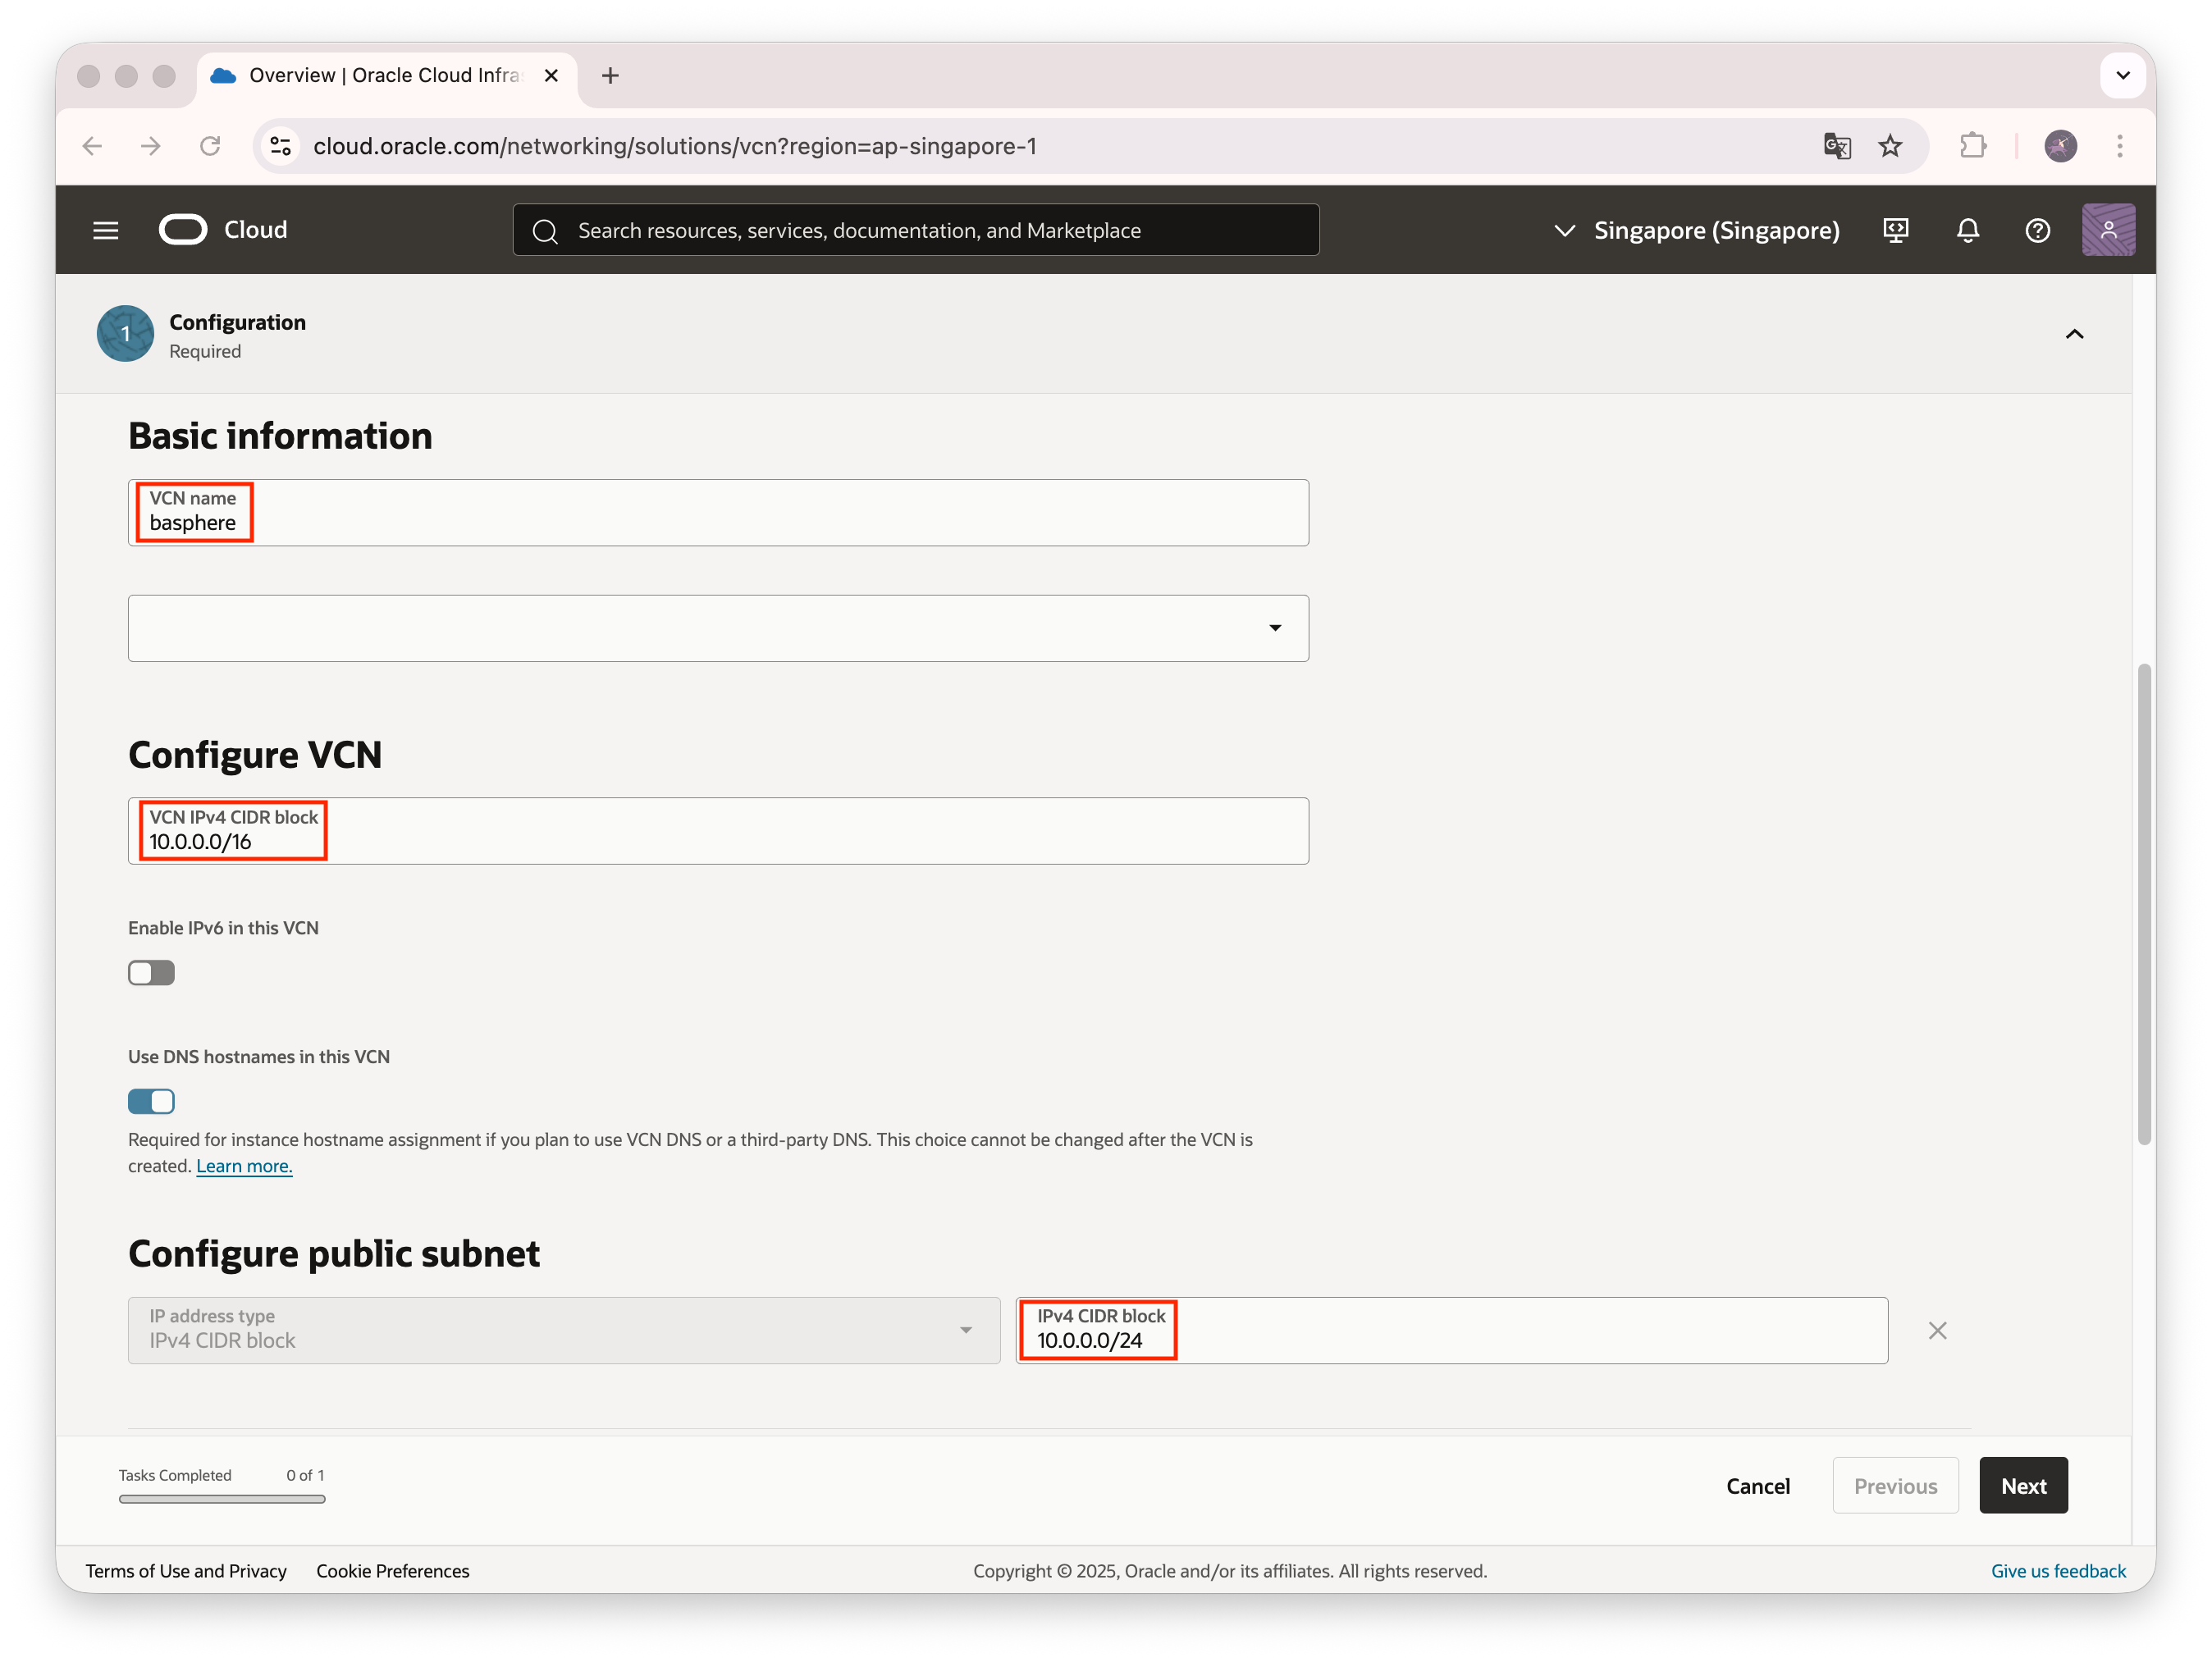Open the help question mark menu
The height and width of the screenshot is (1662, 2212).
click(2037, 230)
